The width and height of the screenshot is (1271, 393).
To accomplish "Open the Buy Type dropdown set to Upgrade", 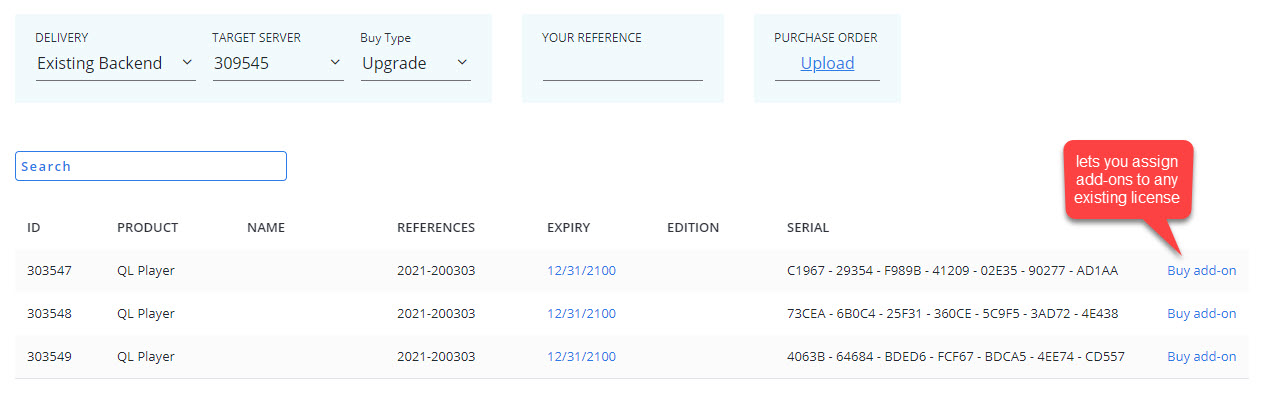I will [415, 64].
